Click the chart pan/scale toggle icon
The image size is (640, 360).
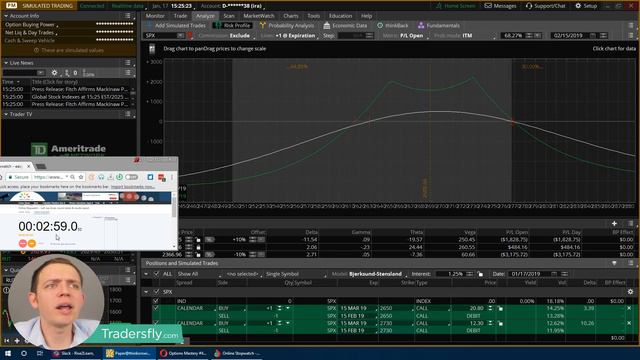152,49
